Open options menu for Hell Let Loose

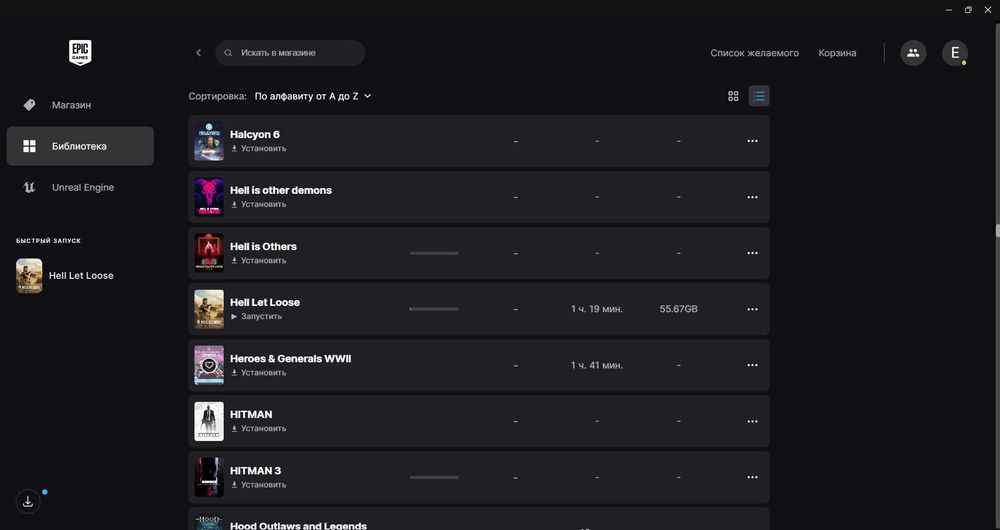coord(752,309)
